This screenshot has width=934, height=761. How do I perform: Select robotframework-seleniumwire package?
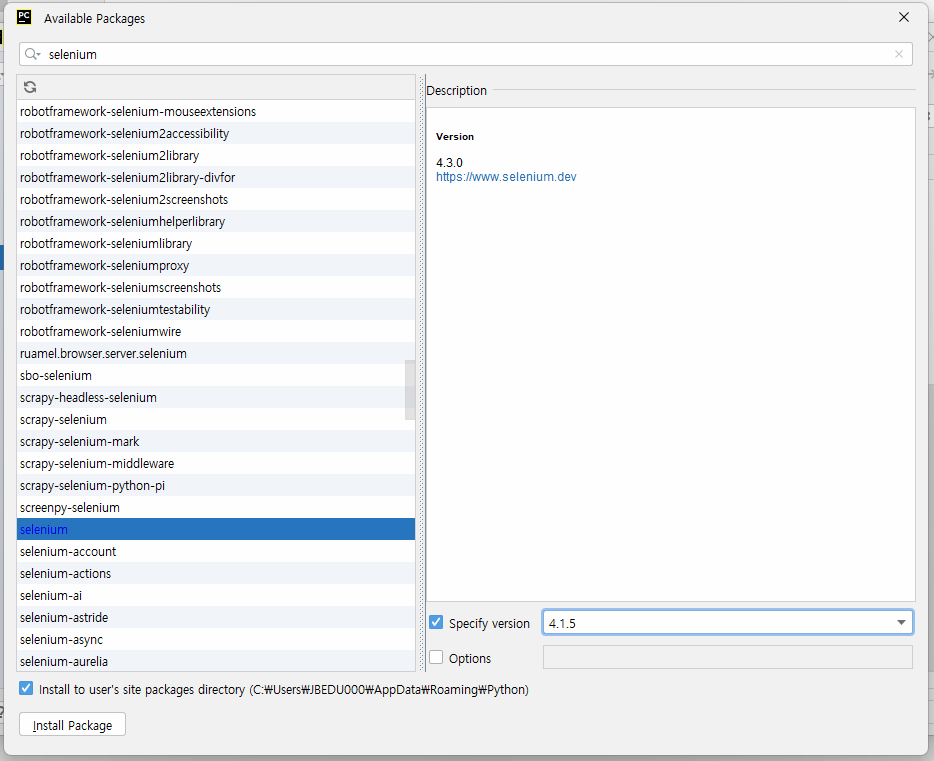(x=216, y=332)
